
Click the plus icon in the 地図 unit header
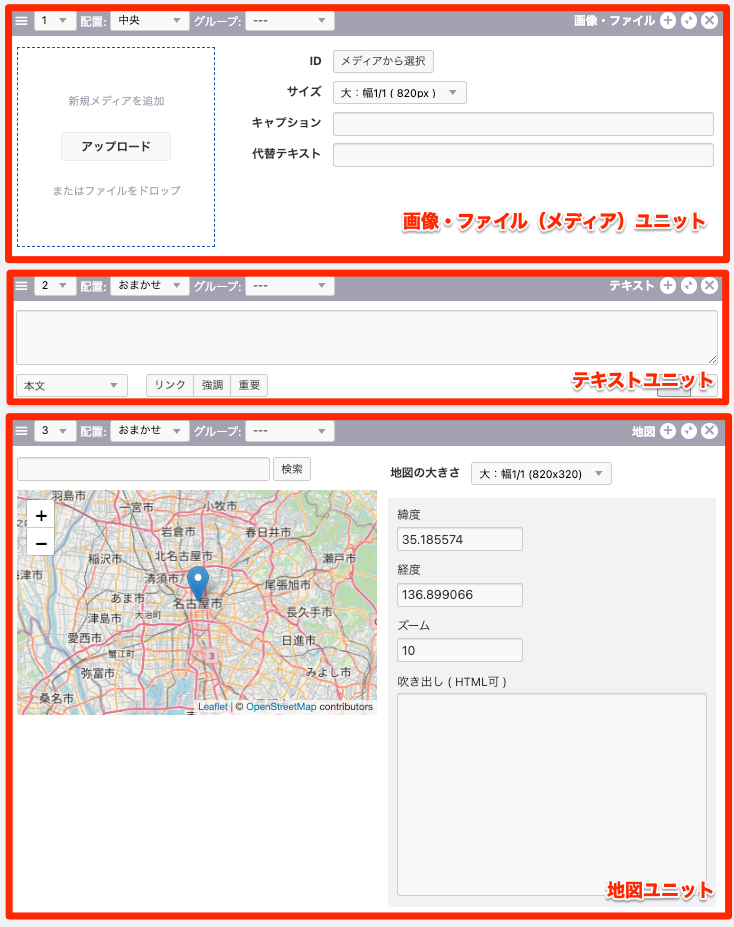point(668,431)
